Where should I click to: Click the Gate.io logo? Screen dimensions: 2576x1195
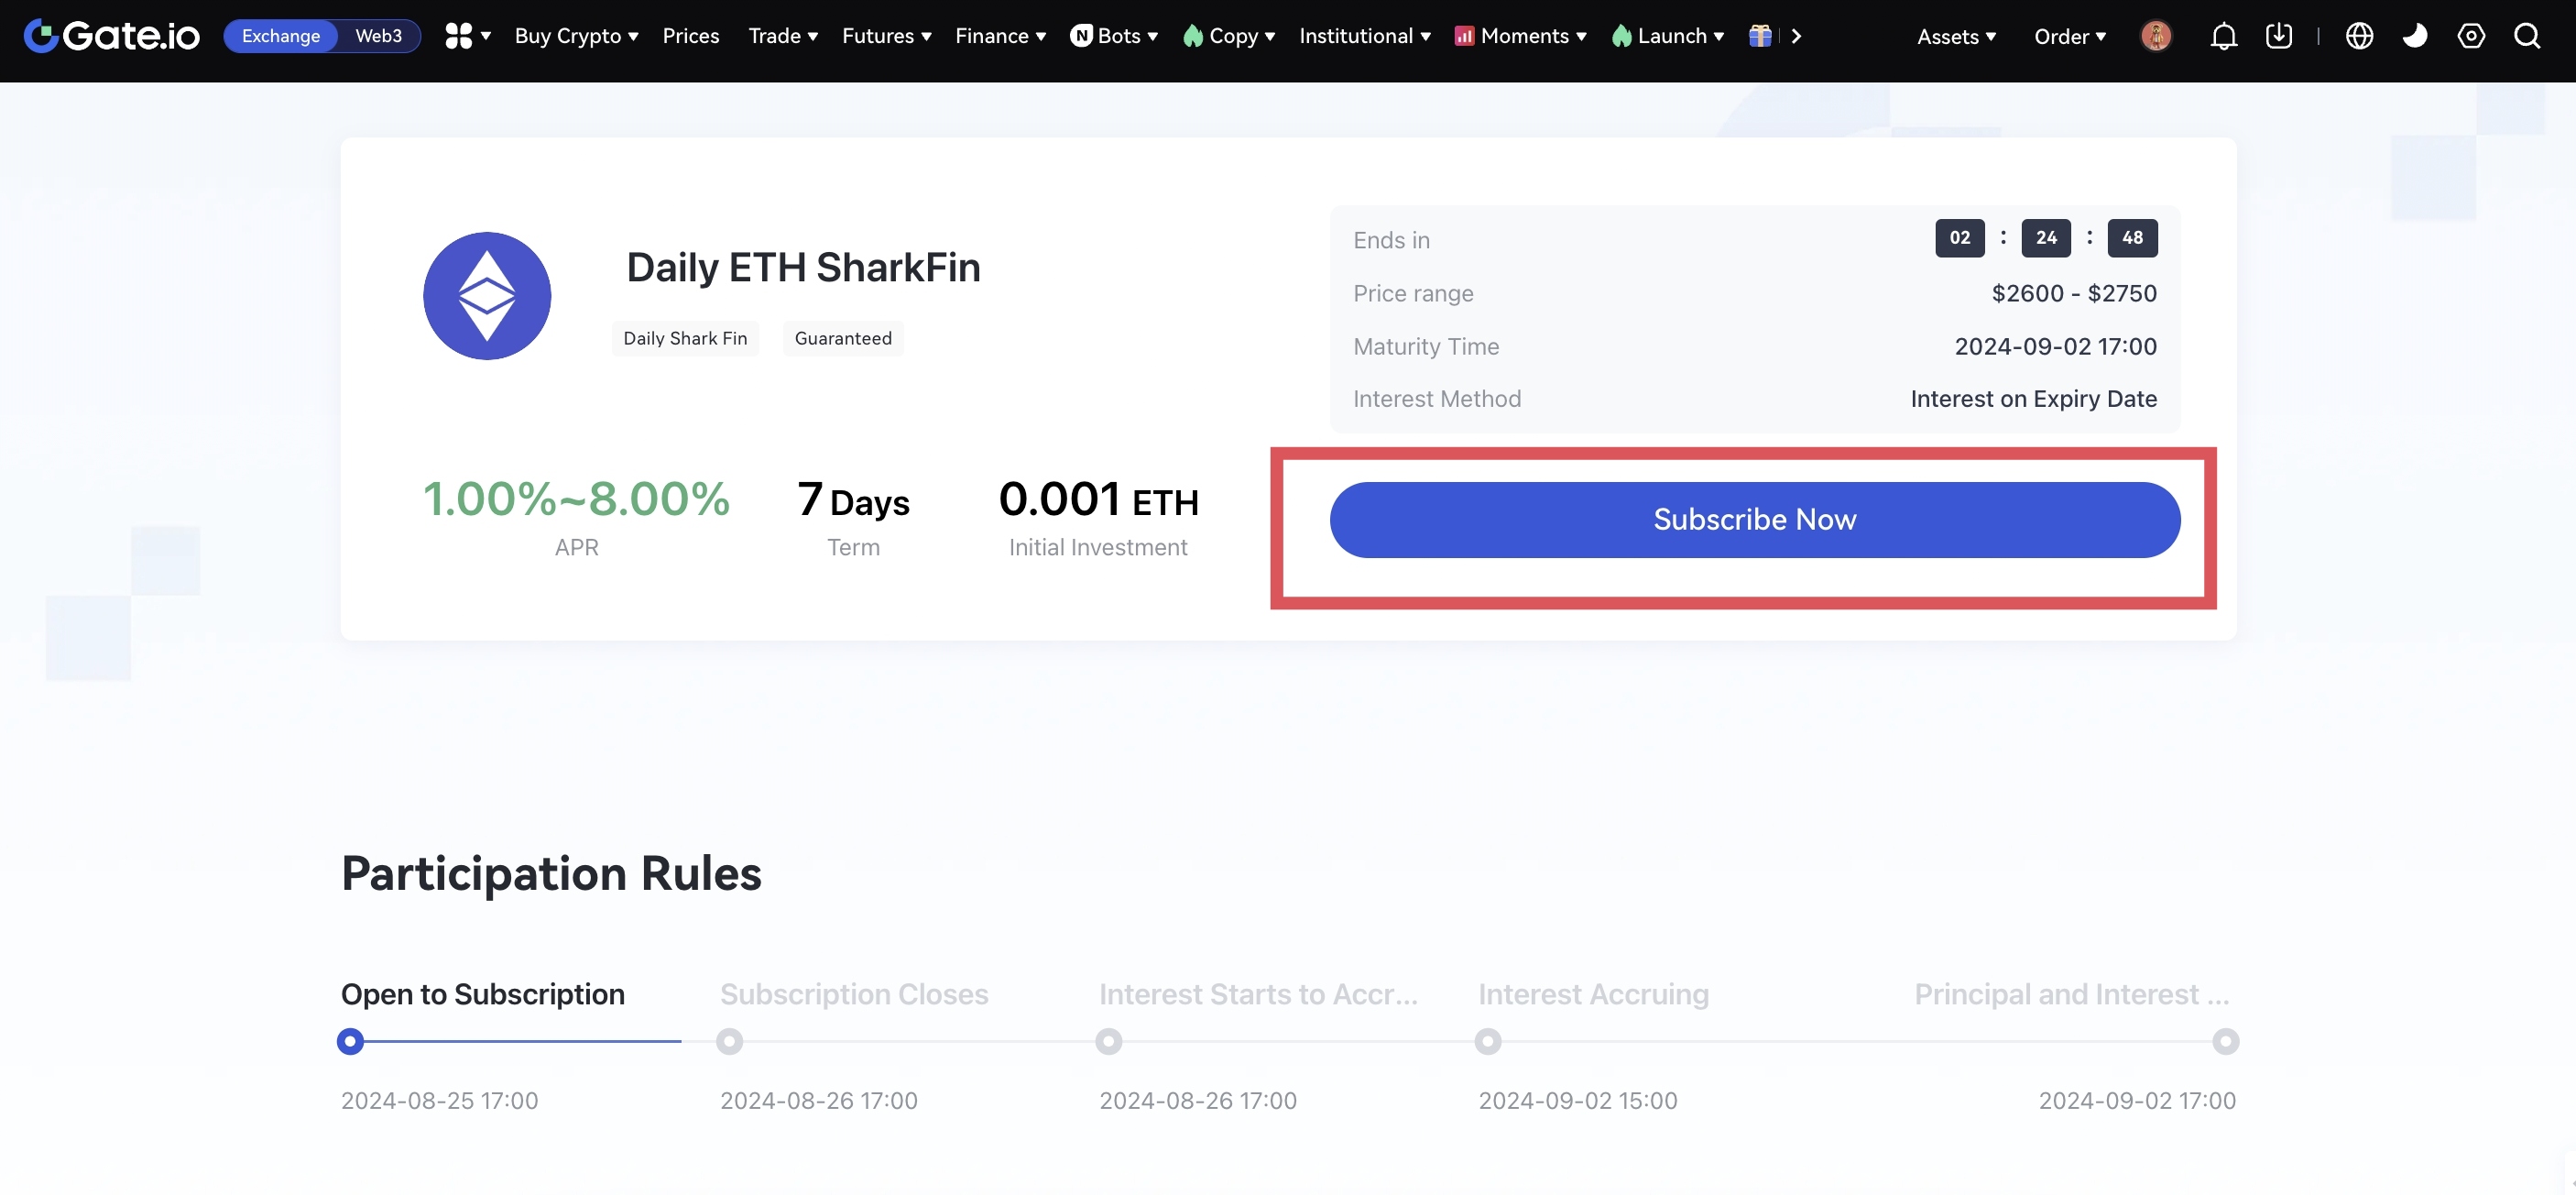click(111, 36)
